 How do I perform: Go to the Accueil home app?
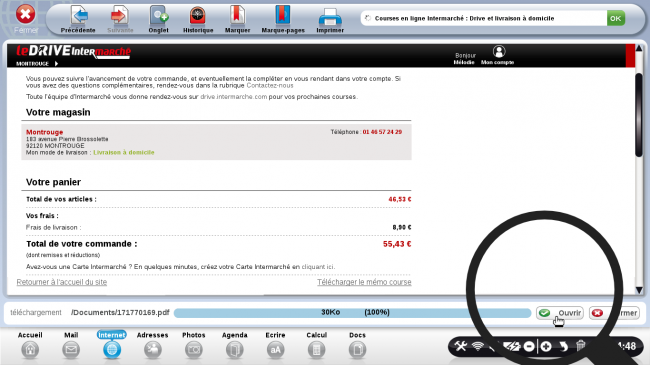pyautogui.click(x=30, y=345)
